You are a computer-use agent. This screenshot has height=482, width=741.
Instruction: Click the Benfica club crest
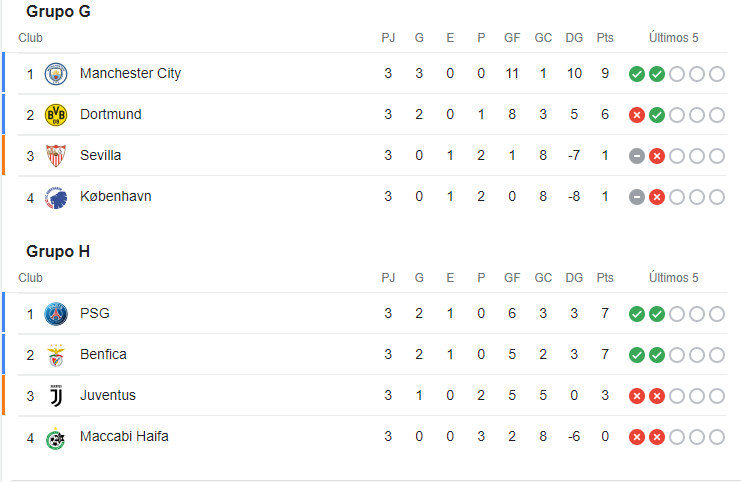pos(56,355)
